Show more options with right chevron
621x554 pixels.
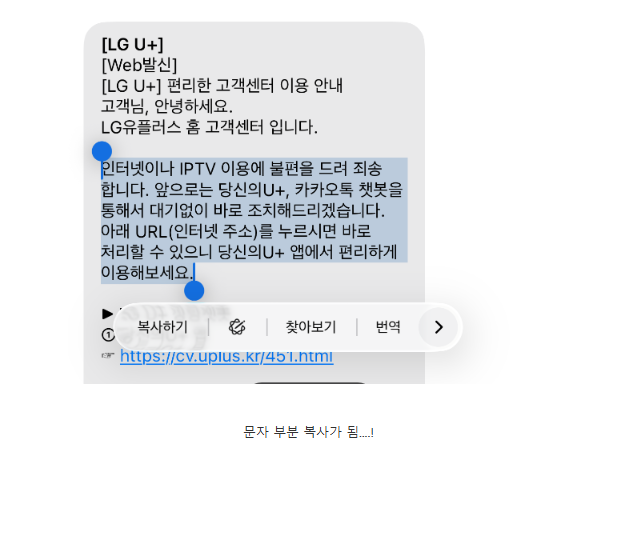(438, 327)
